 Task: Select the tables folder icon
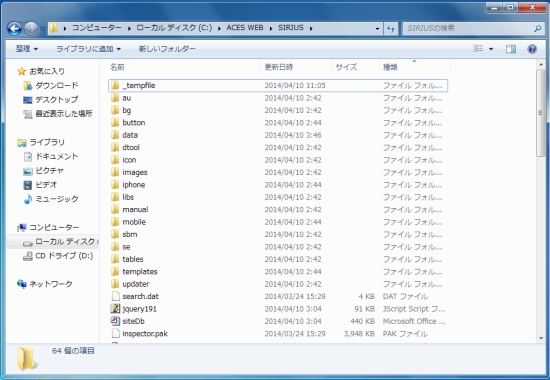click(115, 259)
